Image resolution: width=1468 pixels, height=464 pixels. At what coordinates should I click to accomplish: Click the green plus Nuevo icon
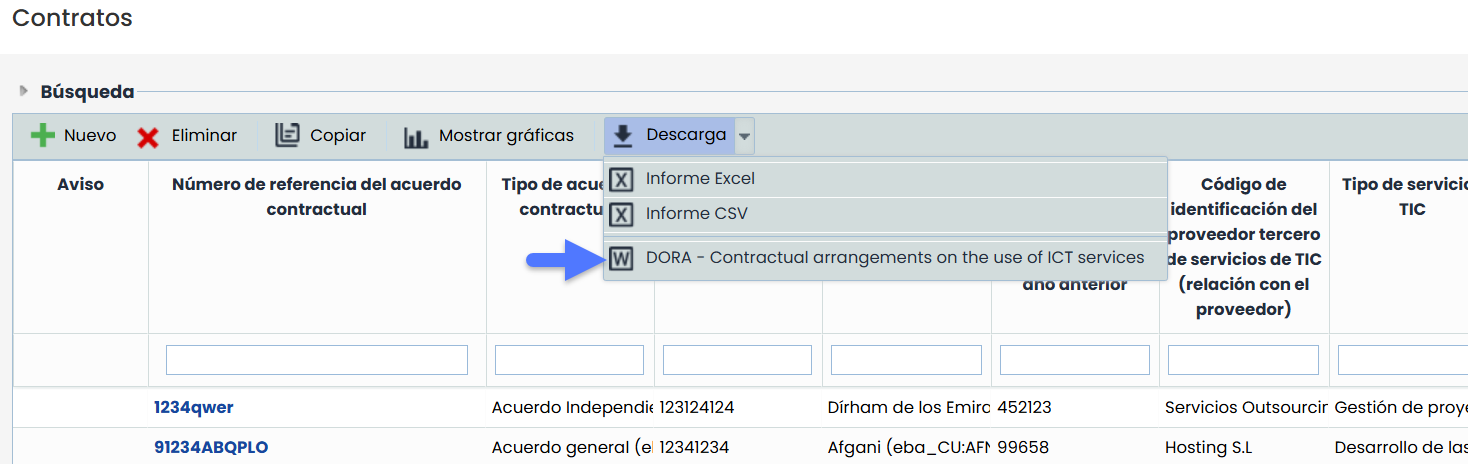tap(43, 136)
